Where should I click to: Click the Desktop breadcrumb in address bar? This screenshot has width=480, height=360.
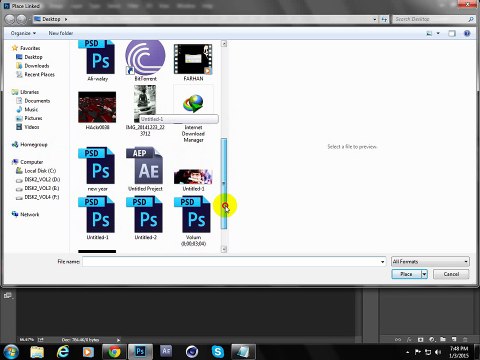(51, 19)
